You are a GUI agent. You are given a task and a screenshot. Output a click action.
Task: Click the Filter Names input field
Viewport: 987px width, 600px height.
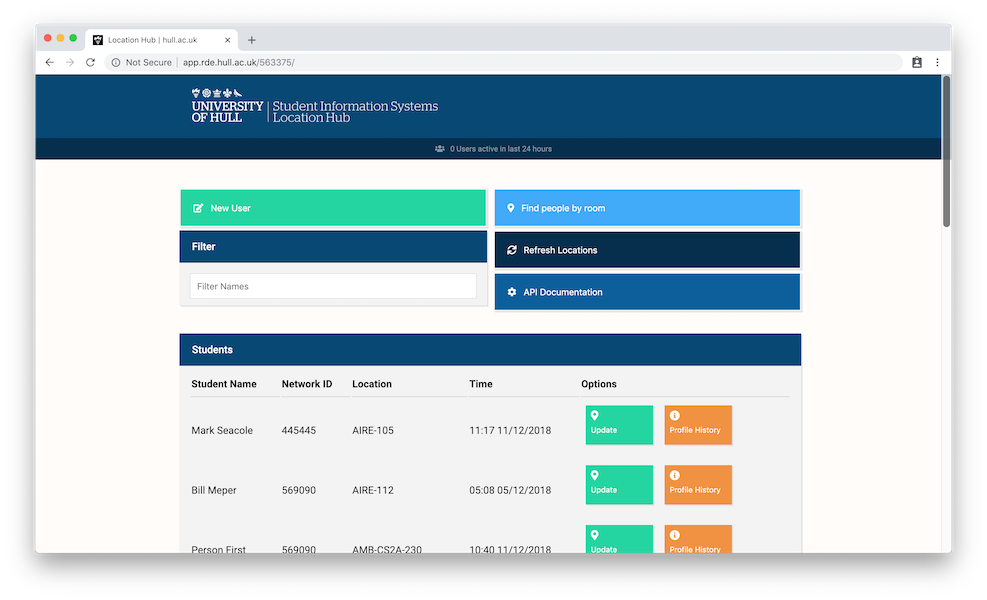[x=333, y=286]
